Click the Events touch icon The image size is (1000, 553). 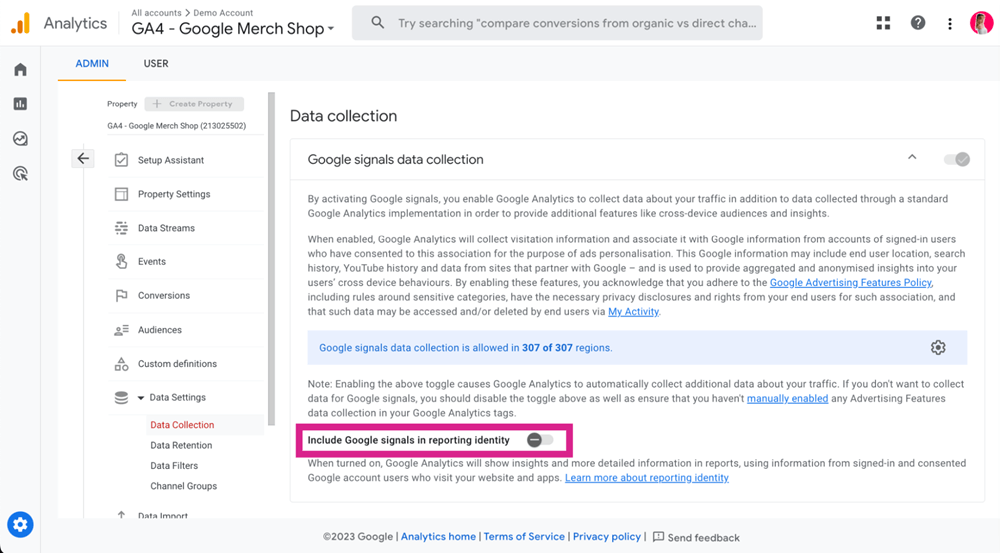coord(121,262)
